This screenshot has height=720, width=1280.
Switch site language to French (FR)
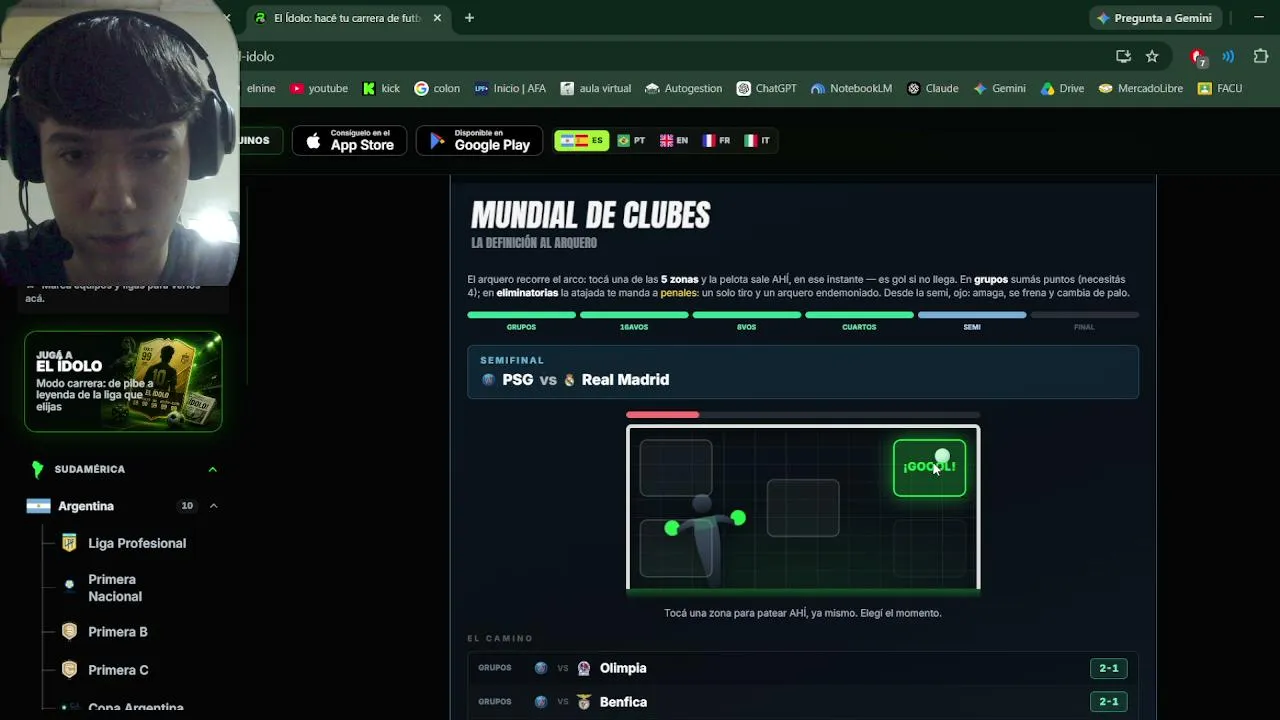tap(716, 141)
